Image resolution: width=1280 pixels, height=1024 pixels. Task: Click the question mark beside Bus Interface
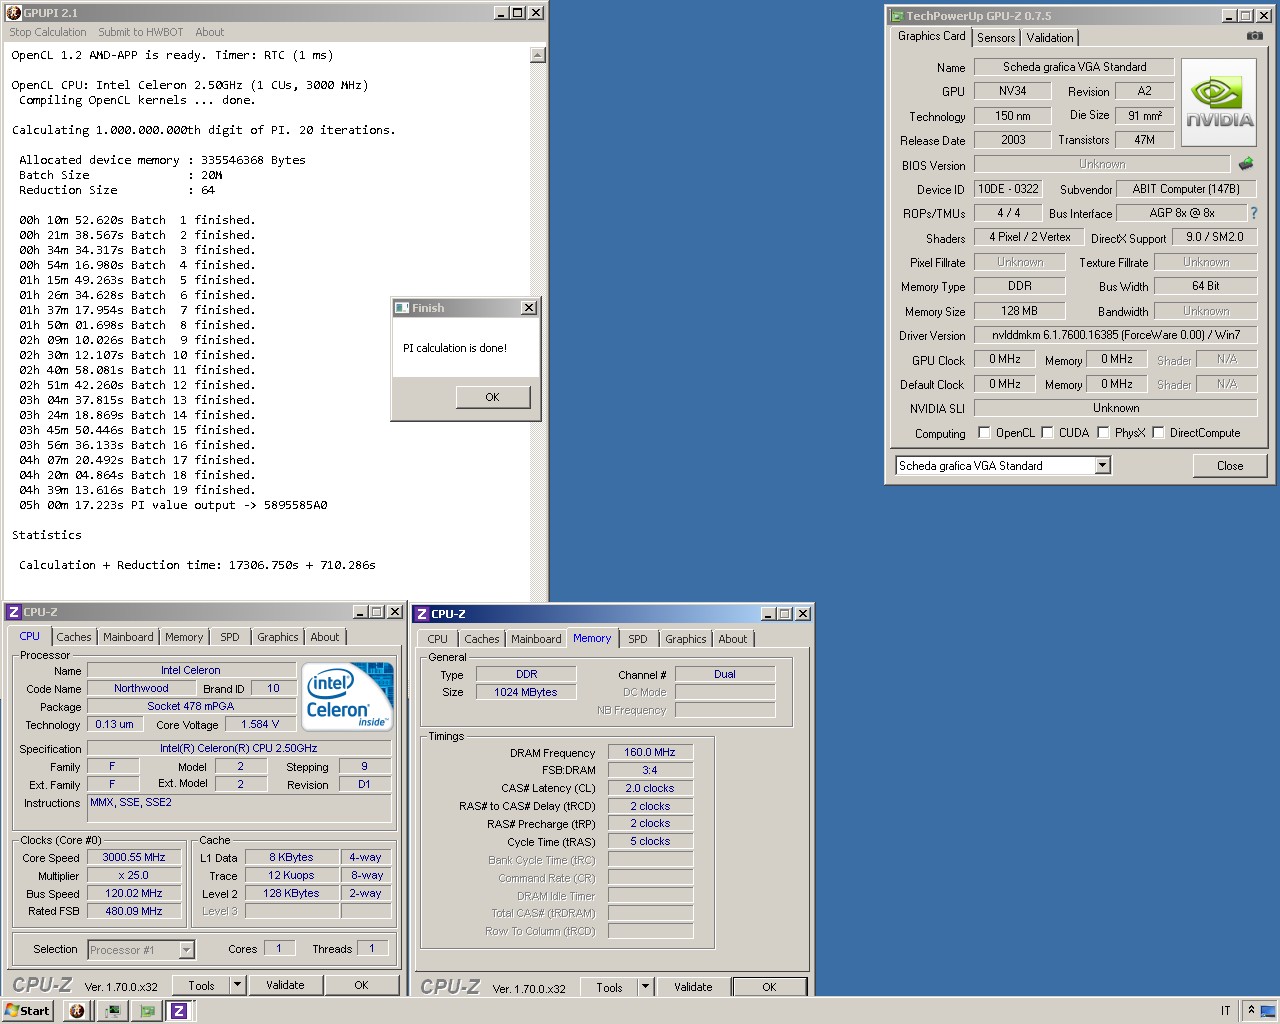click(x=1254, y=213)
